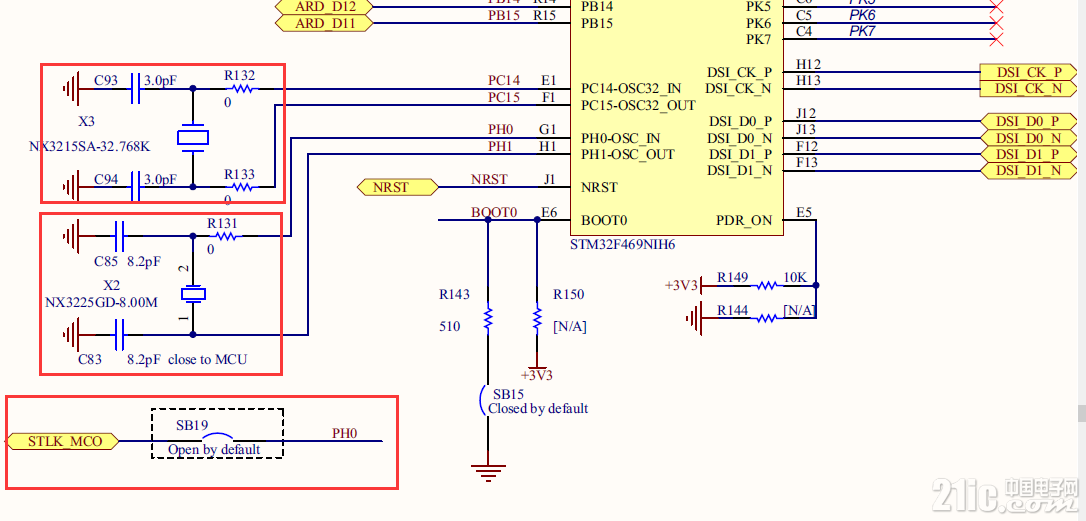The height and width of the screenshot is (521, 1086).
Task: Click the X2 8.00M crystal symbol
Action: tap(193, 294)
